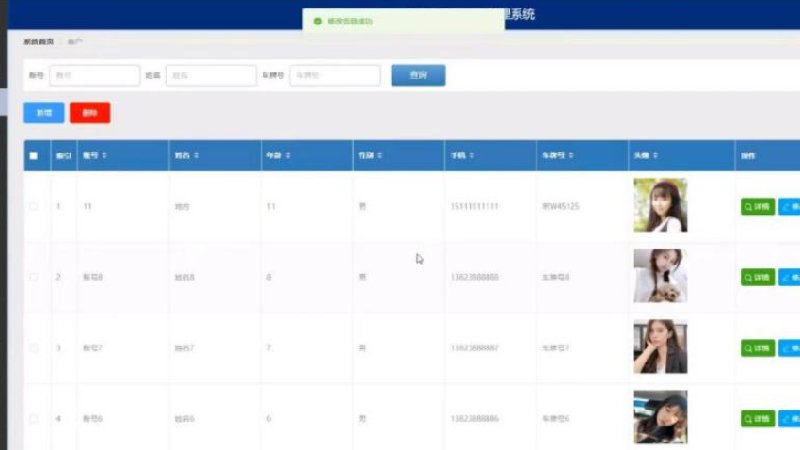Click name cell 姓名6
800x450 pixels.
(x=184, y=419)
